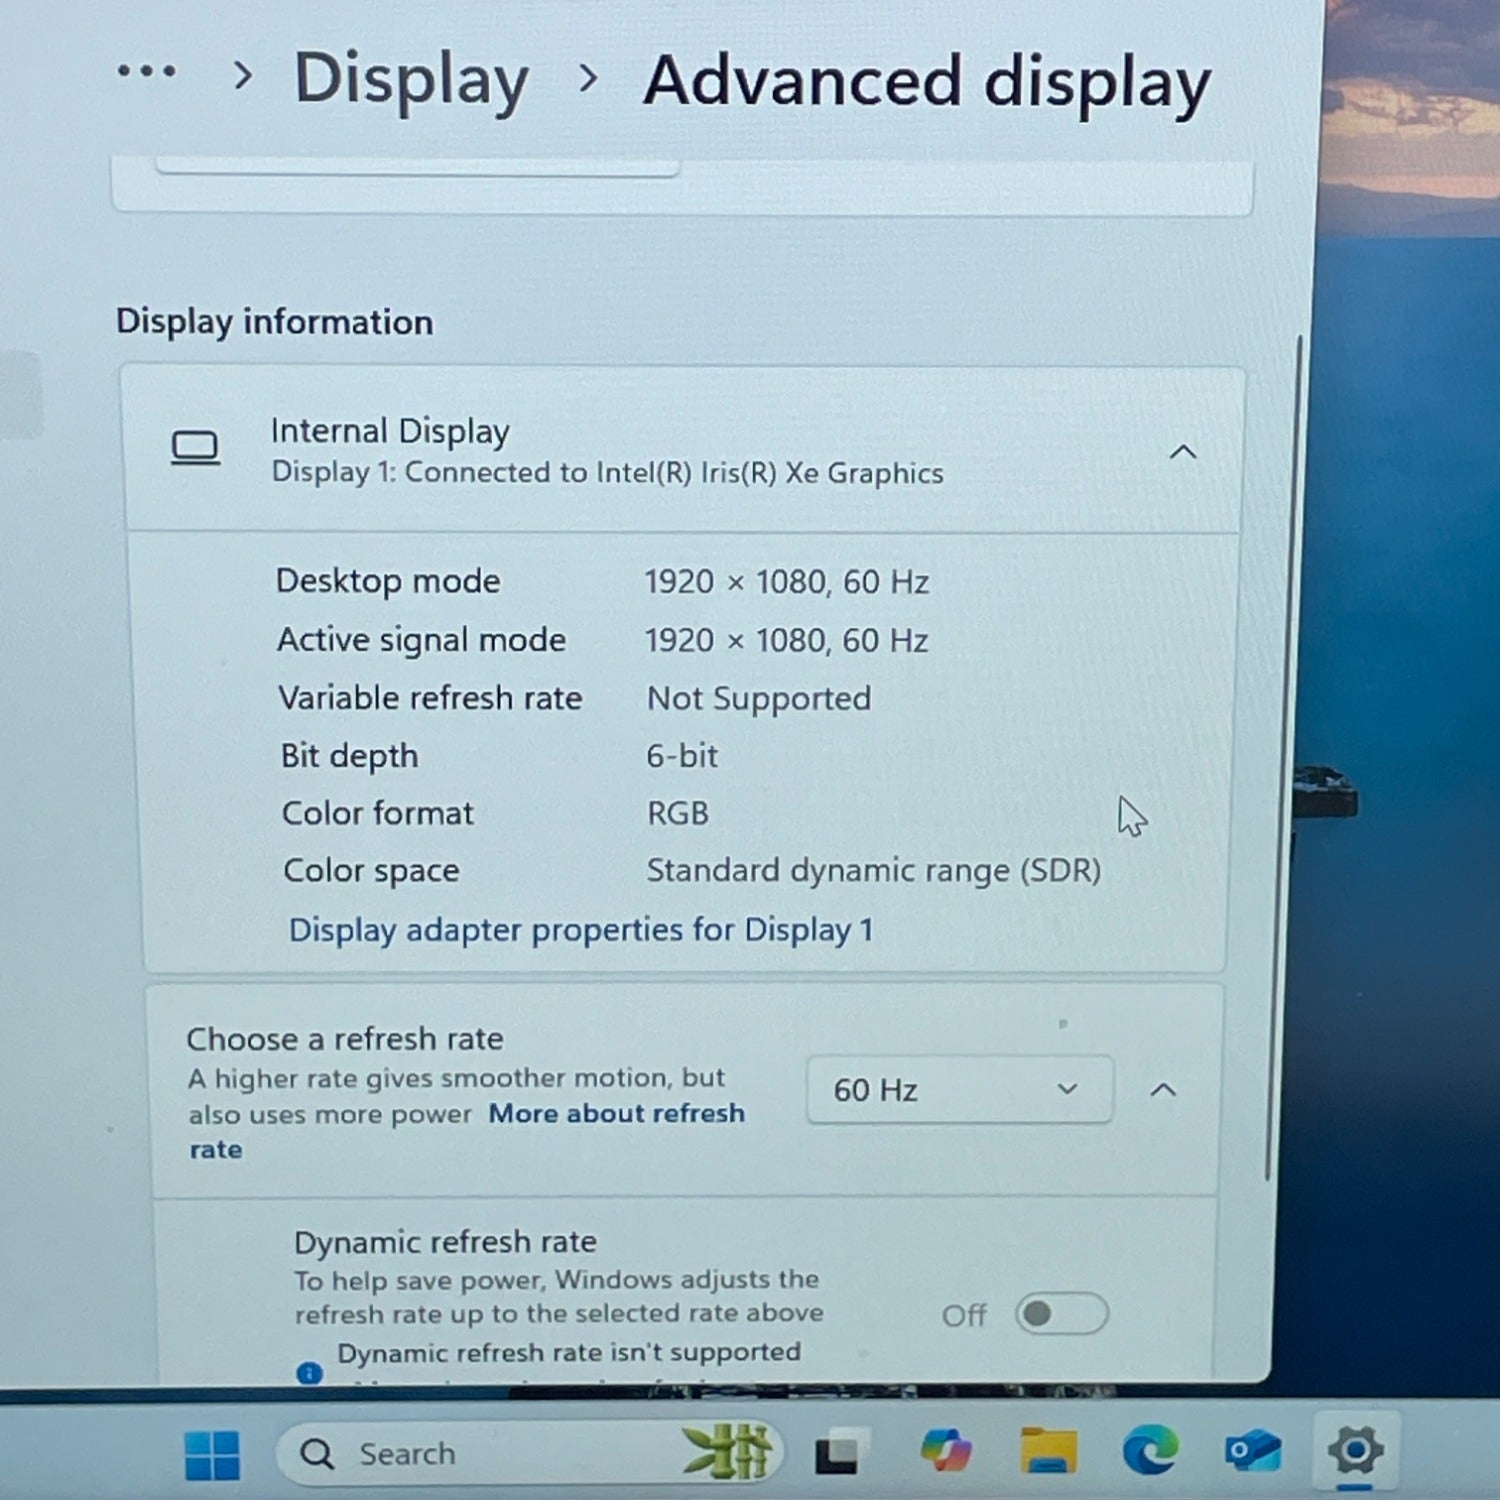Click the bamboo search highlight icon
Image resolution: width=1500 pixels, height=1500 pixels.
727,1451
